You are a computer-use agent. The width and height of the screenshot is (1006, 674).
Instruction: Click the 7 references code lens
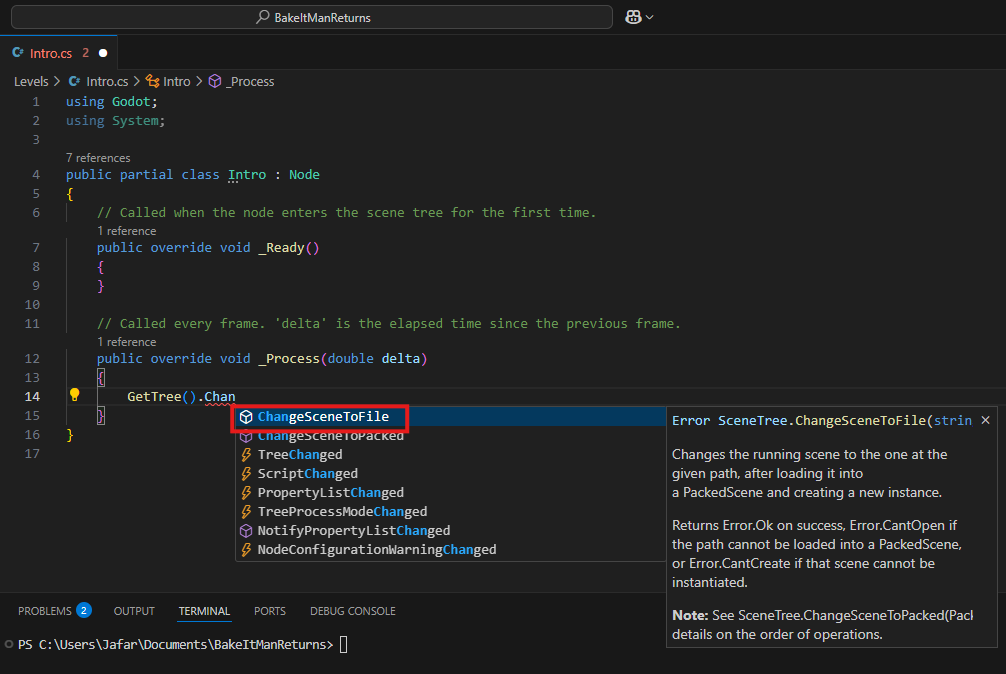(98, 158)
